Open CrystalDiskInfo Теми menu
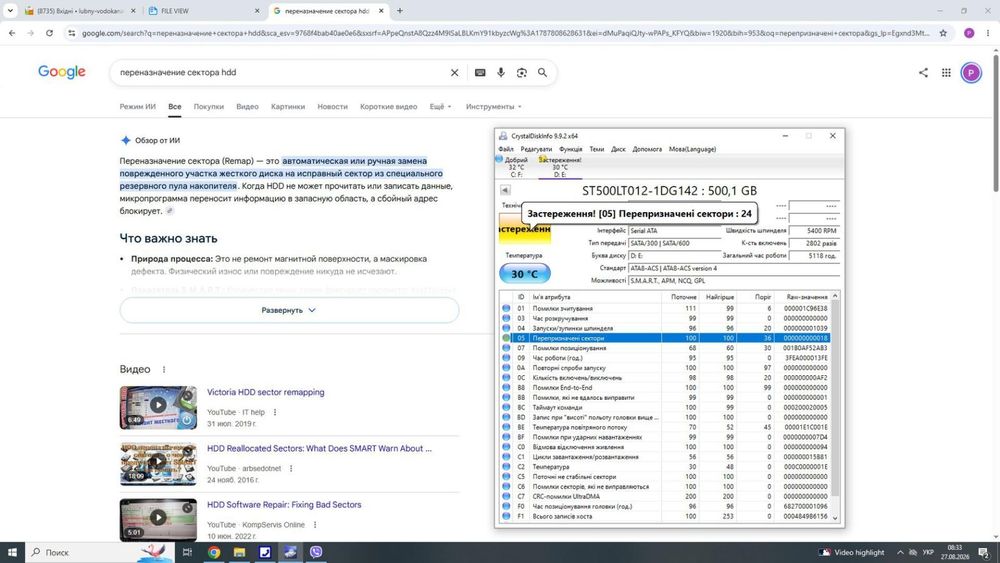 click(x=597, y=149)
